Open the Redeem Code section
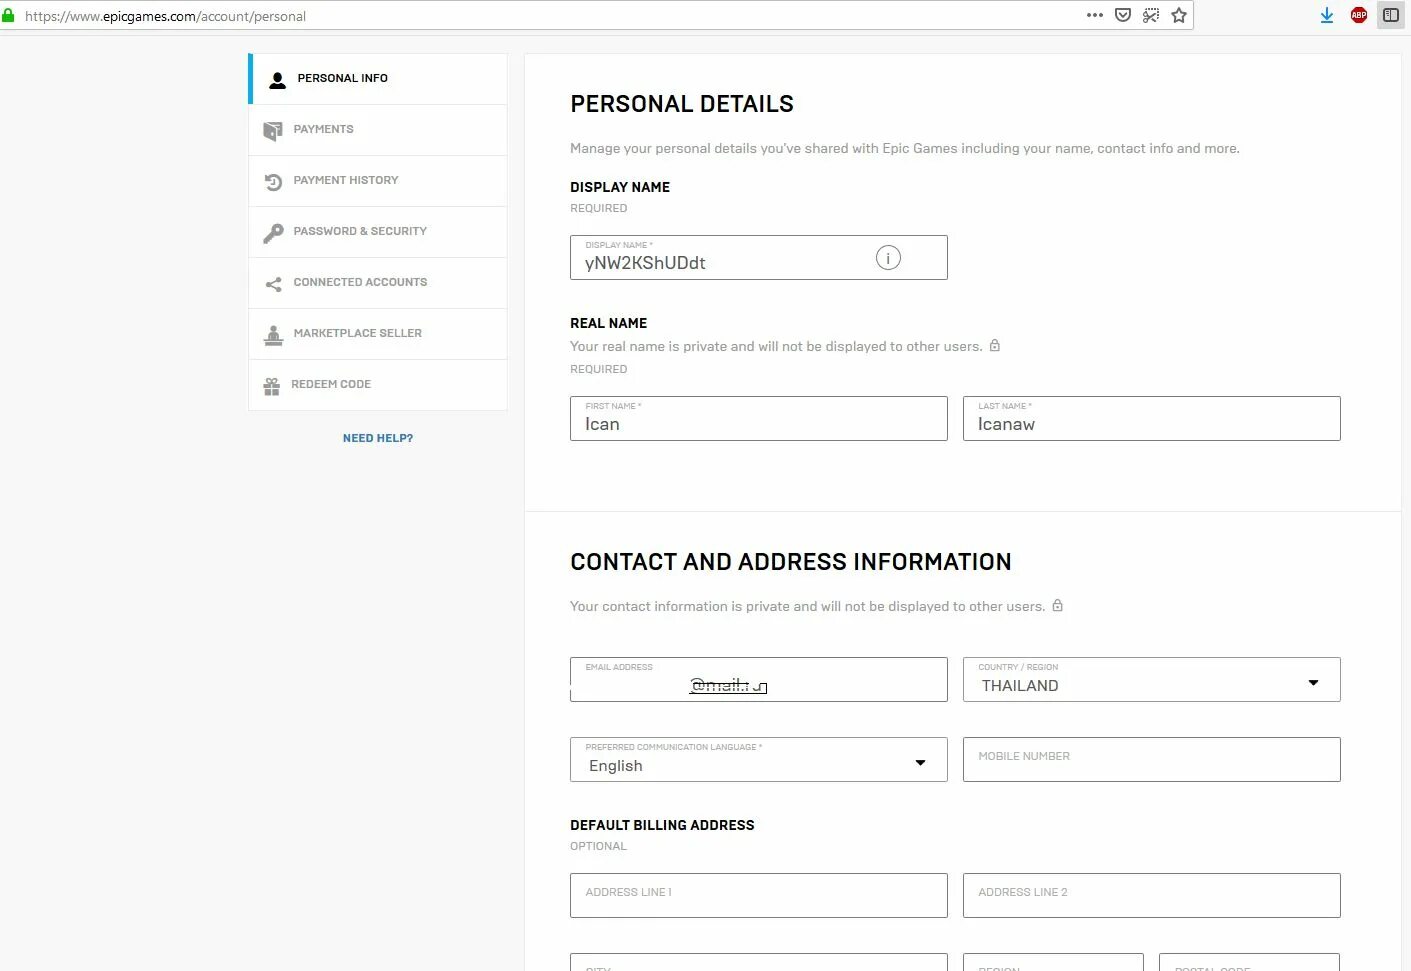 [378, 385]
